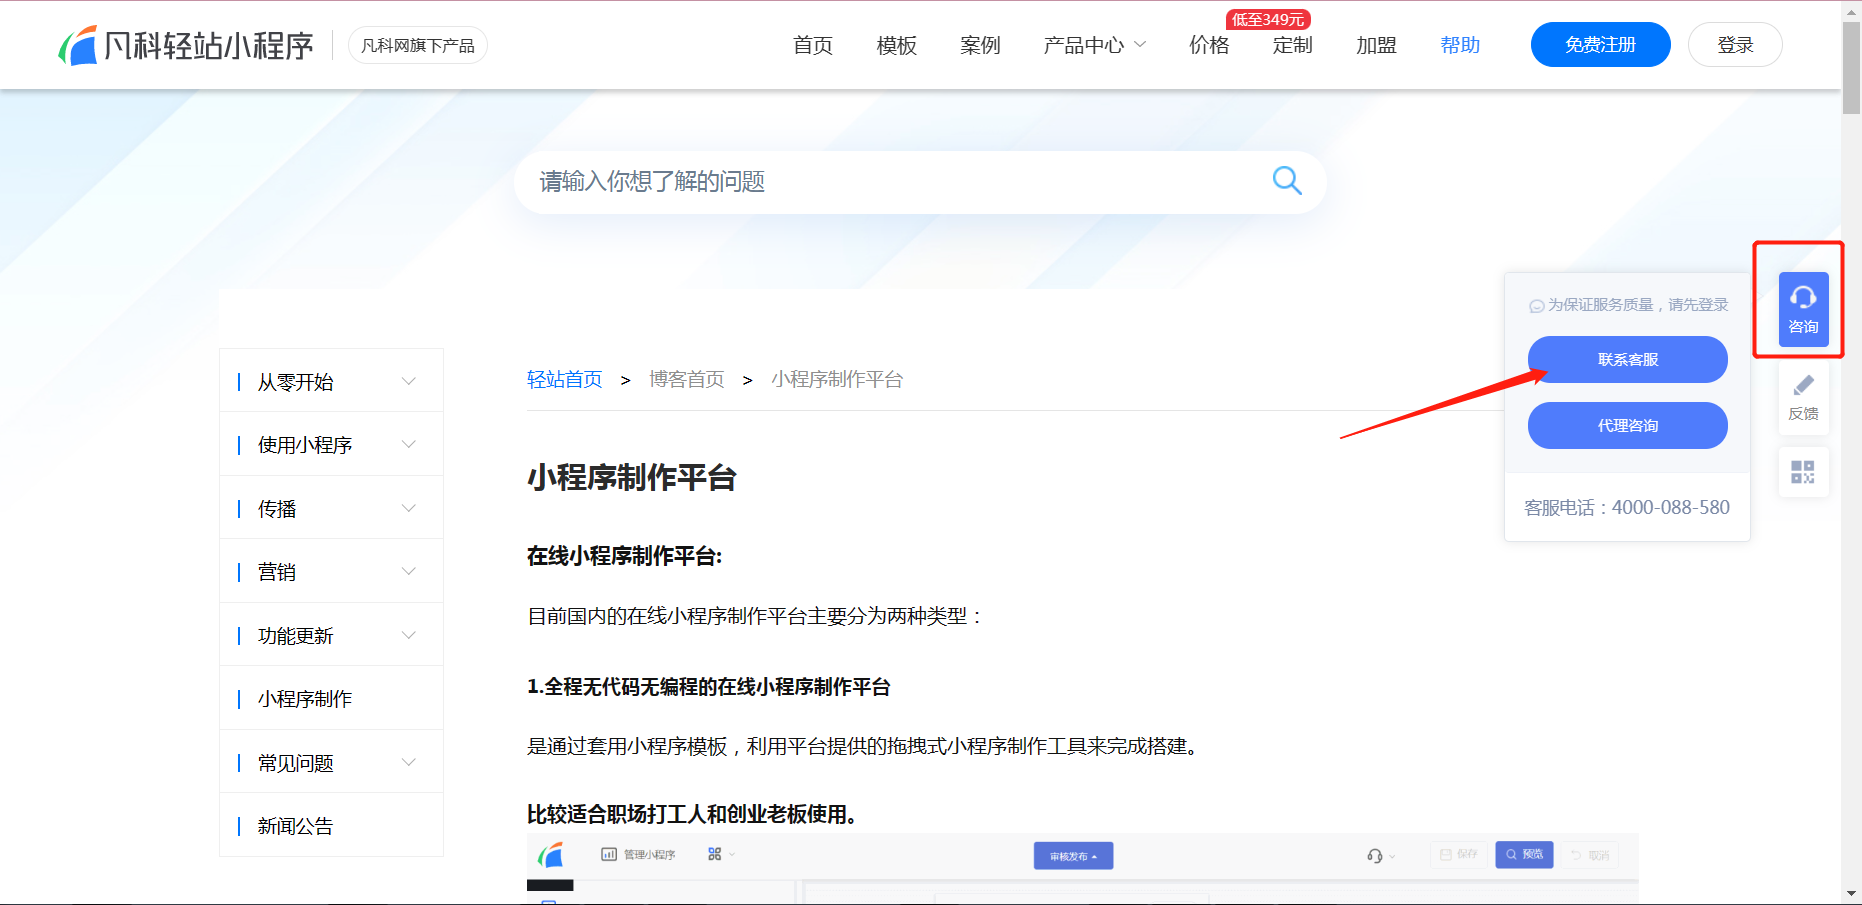
Task: Expand the 功能更新 sidebar section
Action: click(x=331, y=635)
